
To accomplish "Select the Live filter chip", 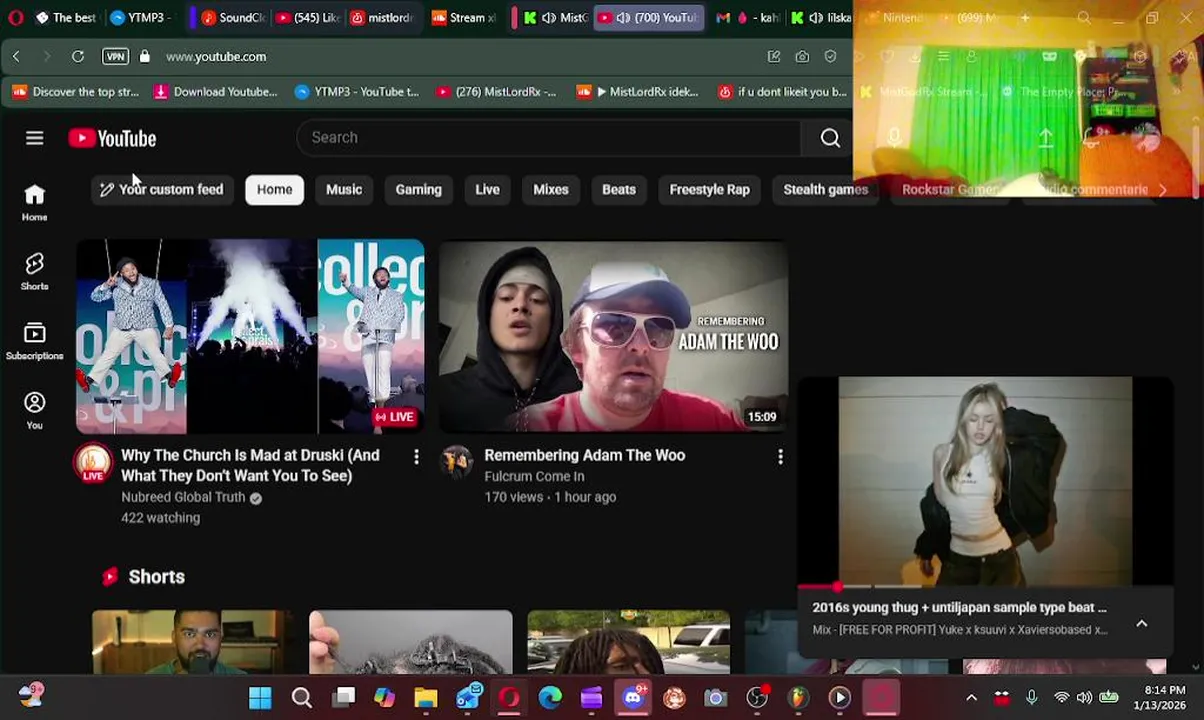I will [x=487, y=189].
